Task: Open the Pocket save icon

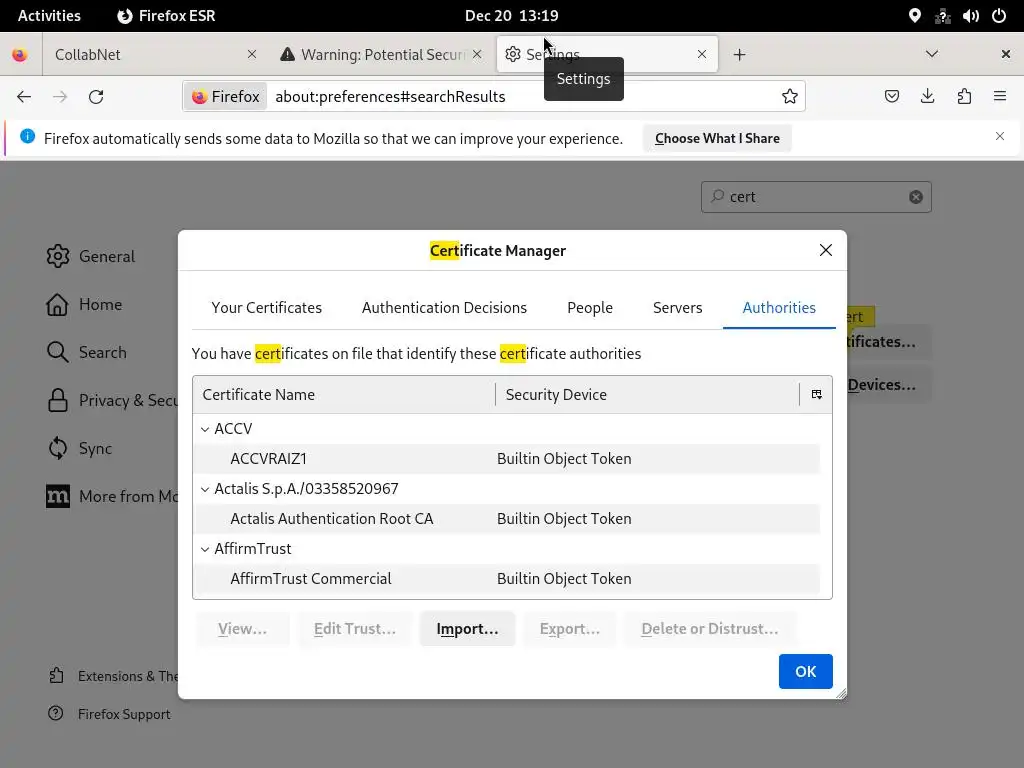Action: tap(891, 97)
